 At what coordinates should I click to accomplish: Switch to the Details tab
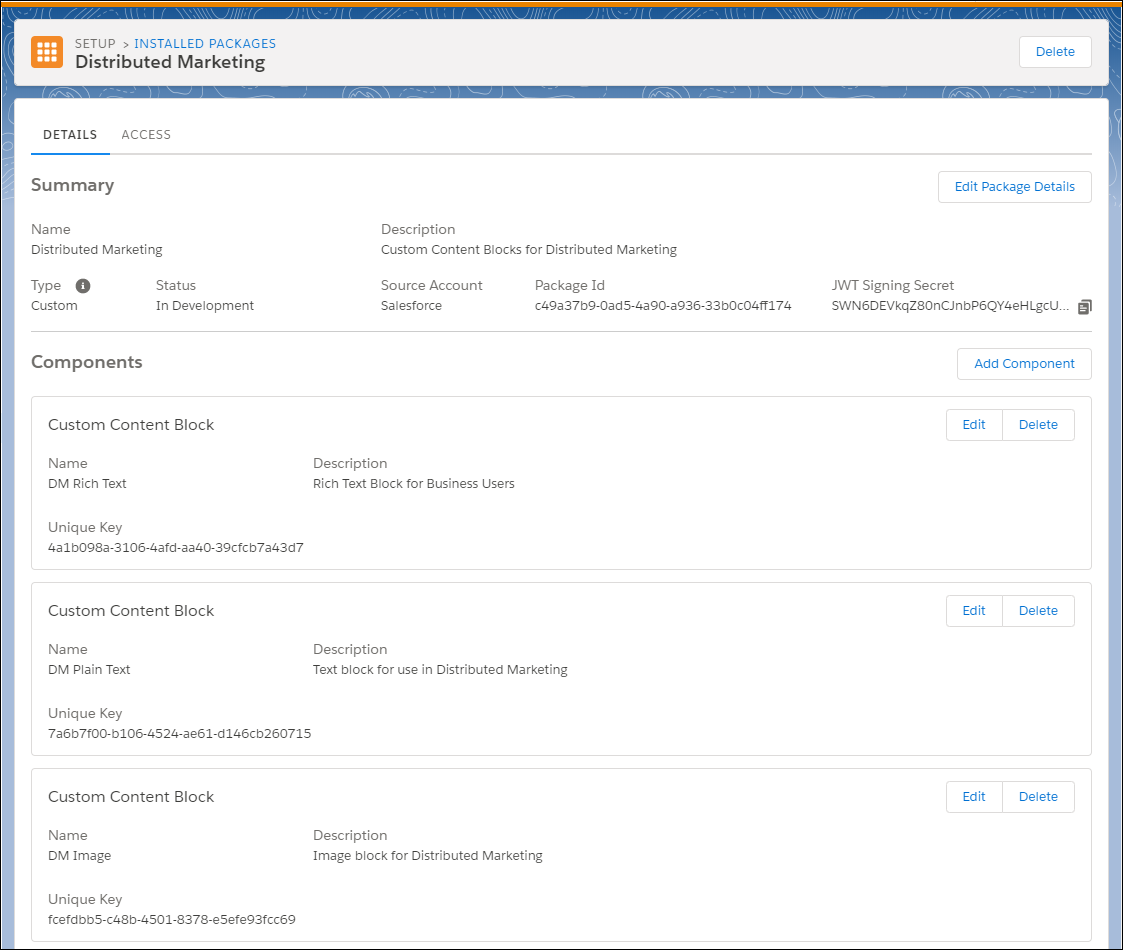[70, 135]
